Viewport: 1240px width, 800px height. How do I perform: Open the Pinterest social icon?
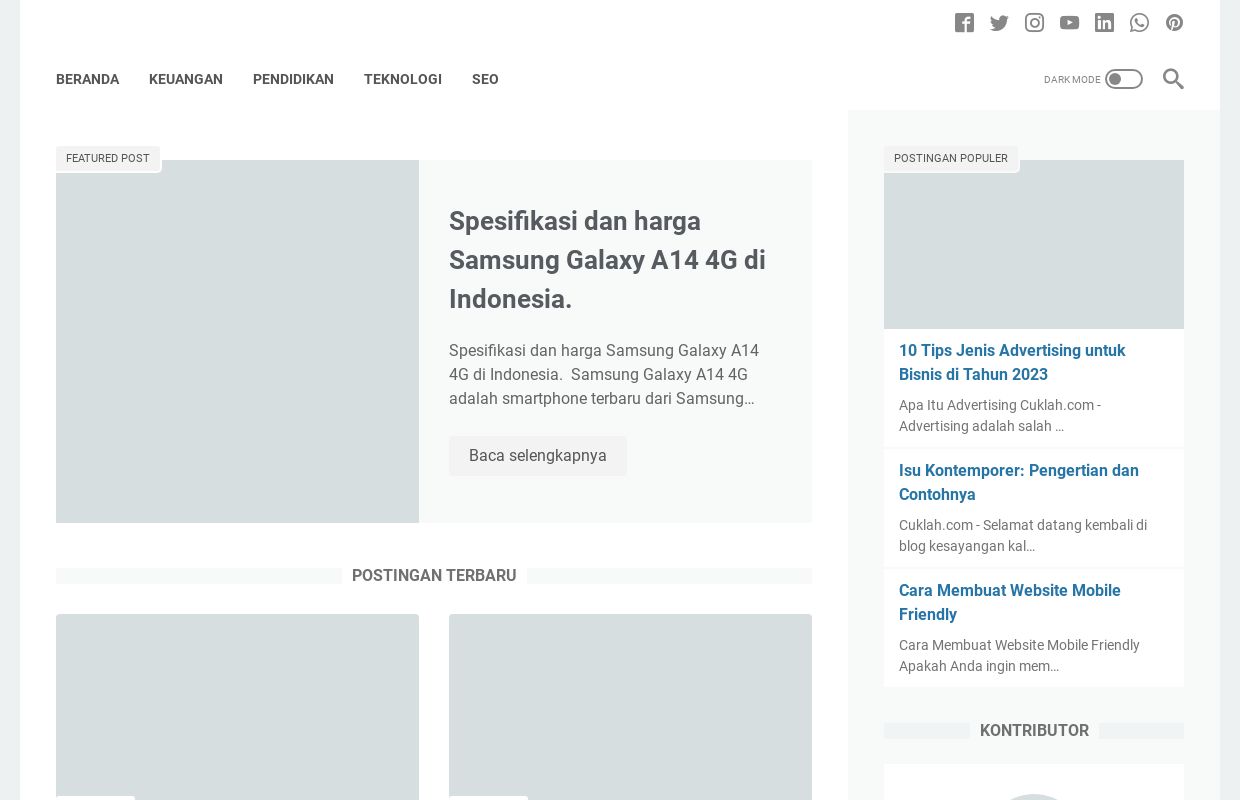pos(1174,23)
